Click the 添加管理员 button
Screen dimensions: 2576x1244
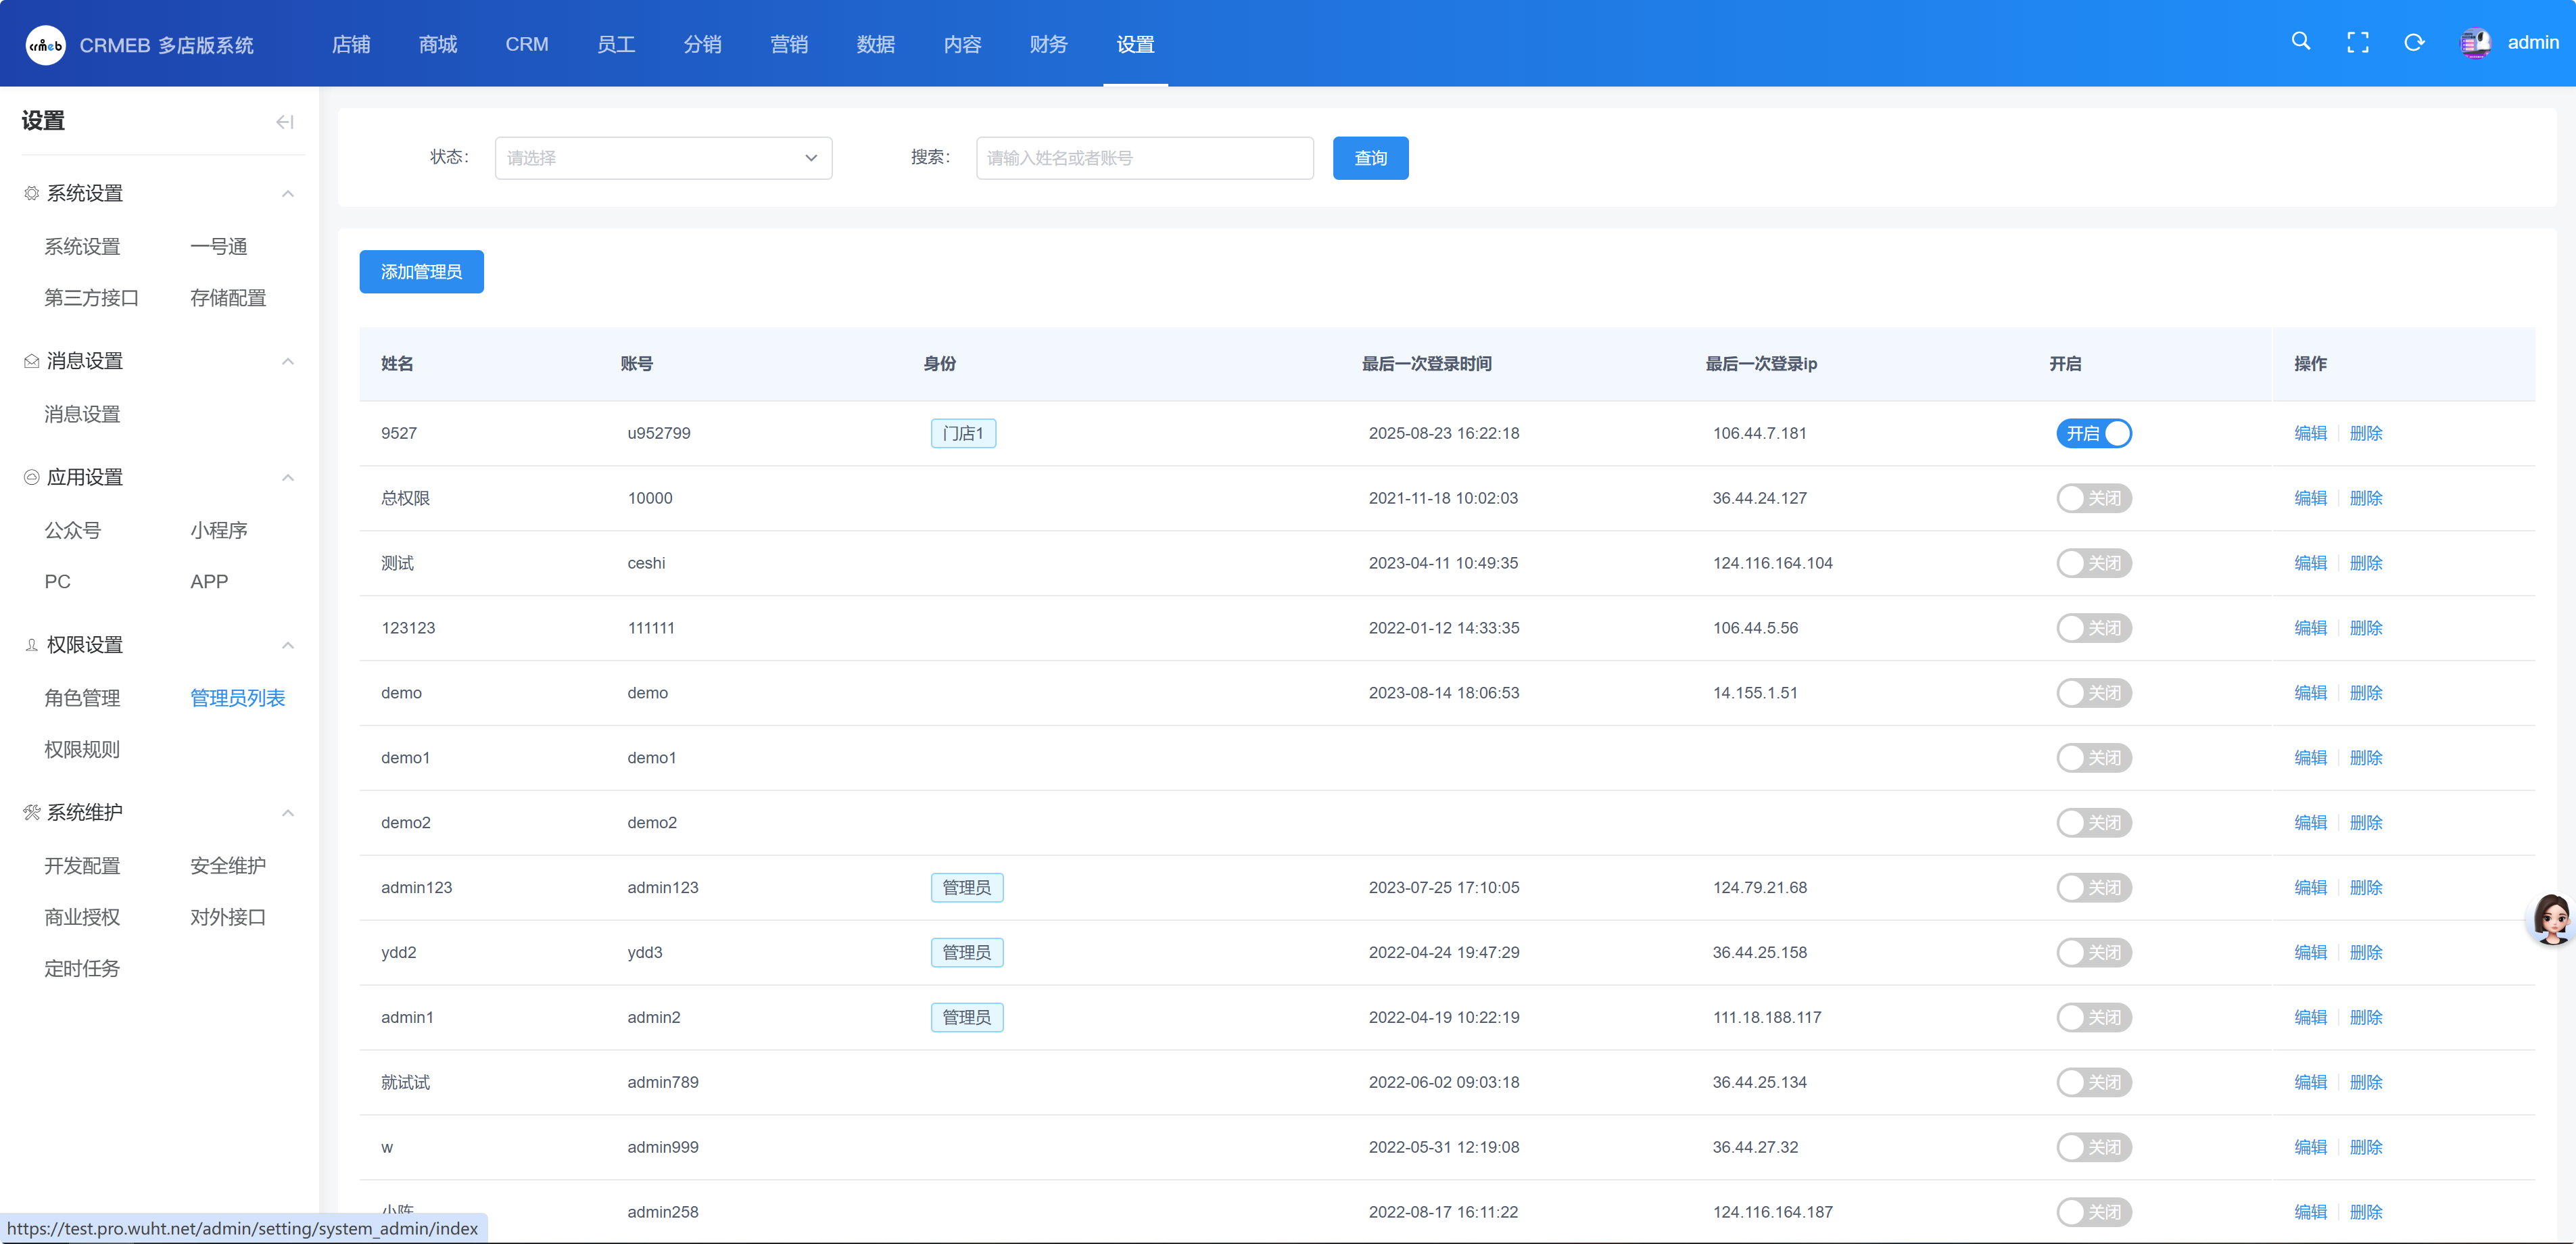421,272
